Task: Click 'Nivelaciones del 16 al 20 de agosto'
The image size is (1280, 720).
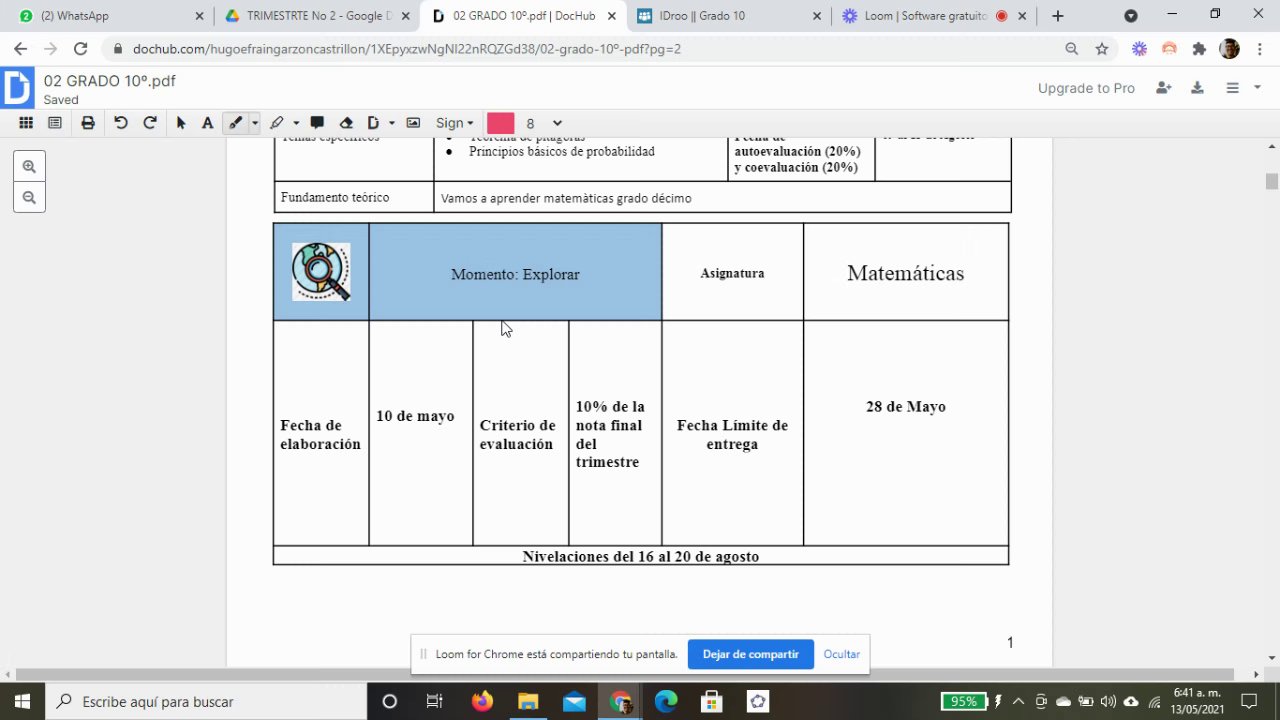Action: (x=641, y=556)
